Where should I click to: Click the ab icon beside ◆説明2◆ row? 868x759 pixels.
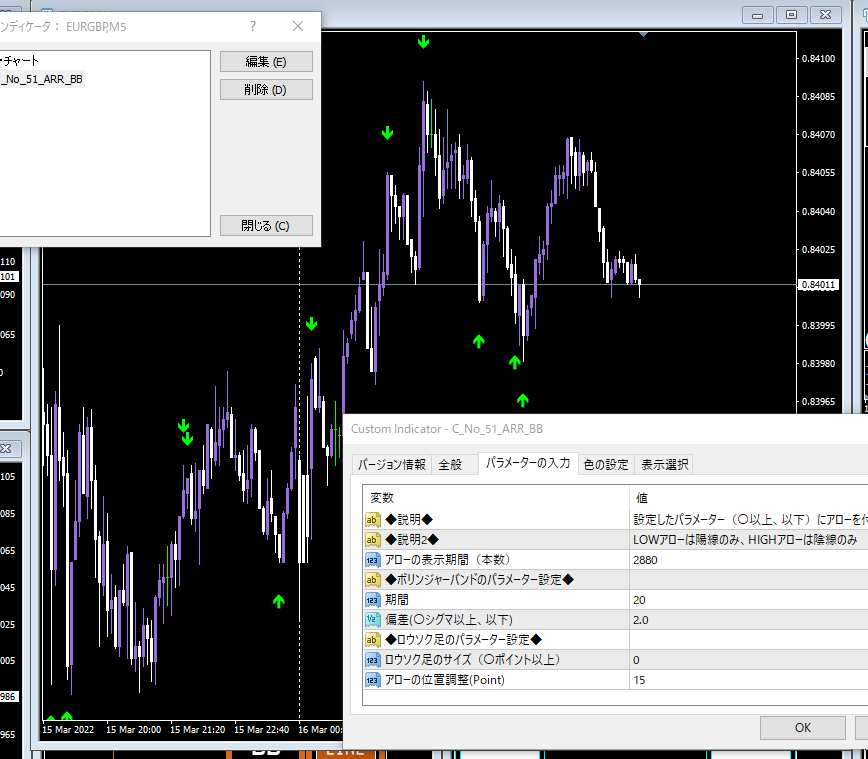(373, 540)
